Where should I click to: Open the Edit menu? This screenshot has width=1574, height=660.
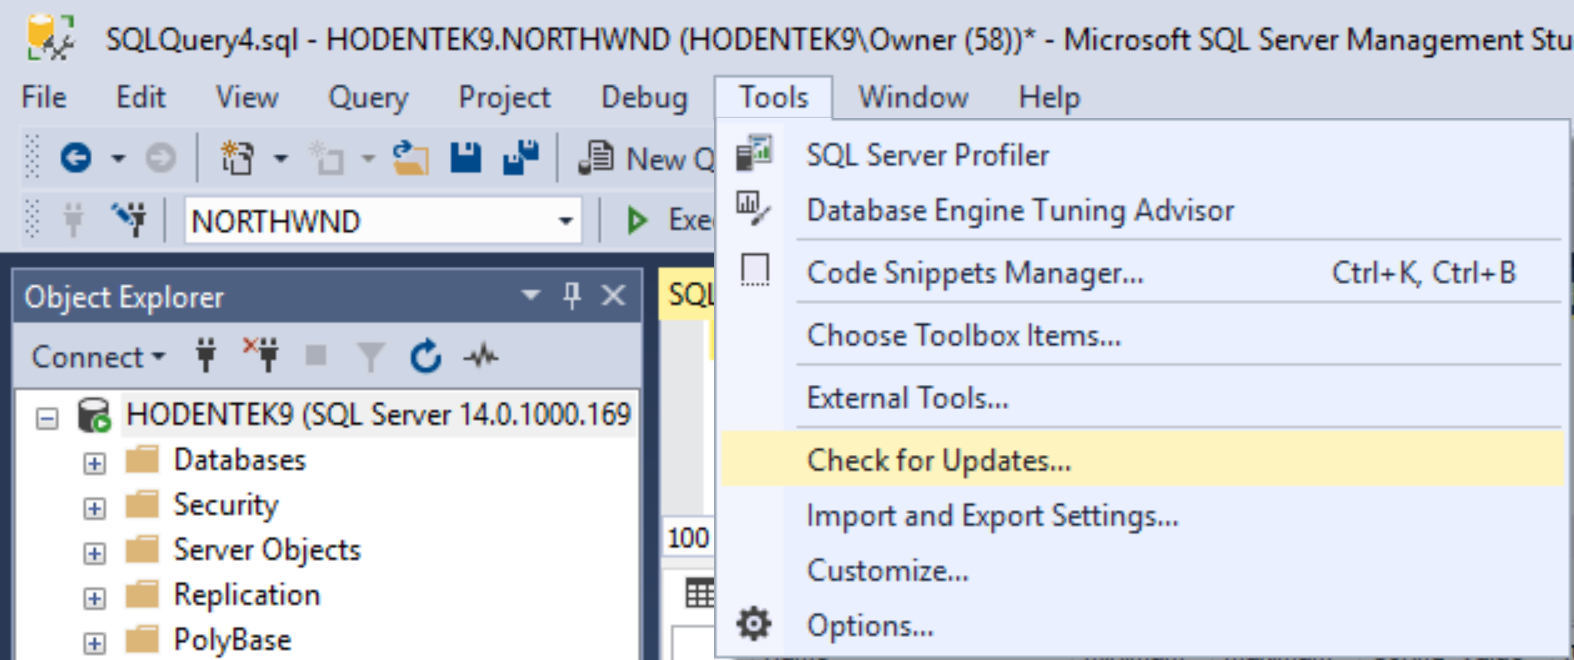click(x=141, y=97)
